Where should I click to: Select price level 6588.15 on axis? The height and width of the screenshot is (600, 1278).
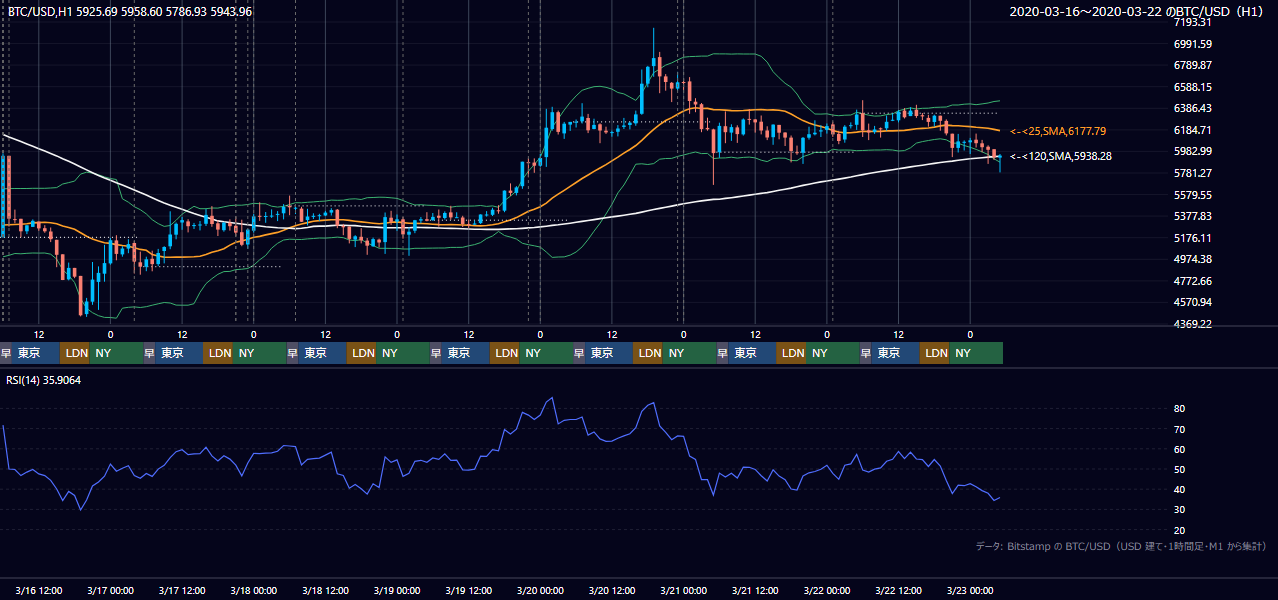coord(1192,87)
